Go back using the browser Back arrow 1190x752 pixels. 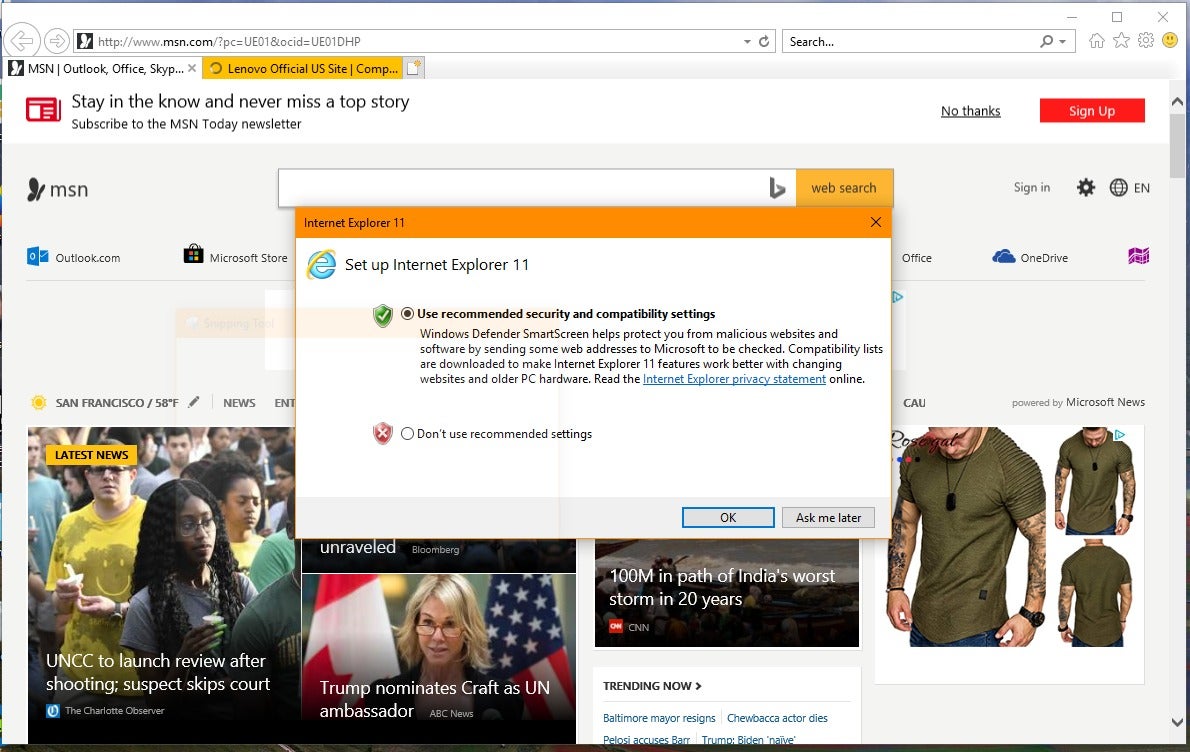22,40
